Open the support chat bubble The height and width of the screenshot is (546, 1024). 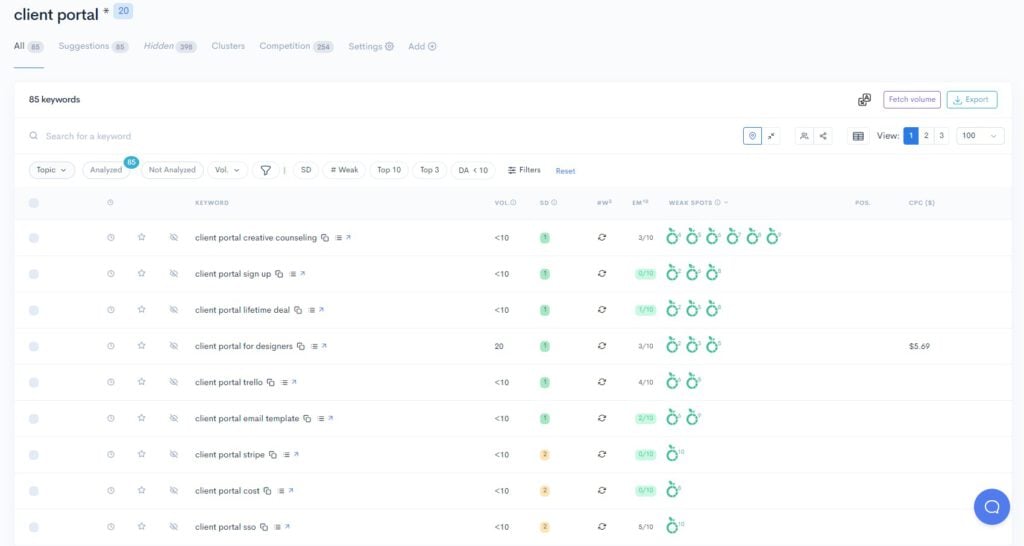click(x=991, y=506)
